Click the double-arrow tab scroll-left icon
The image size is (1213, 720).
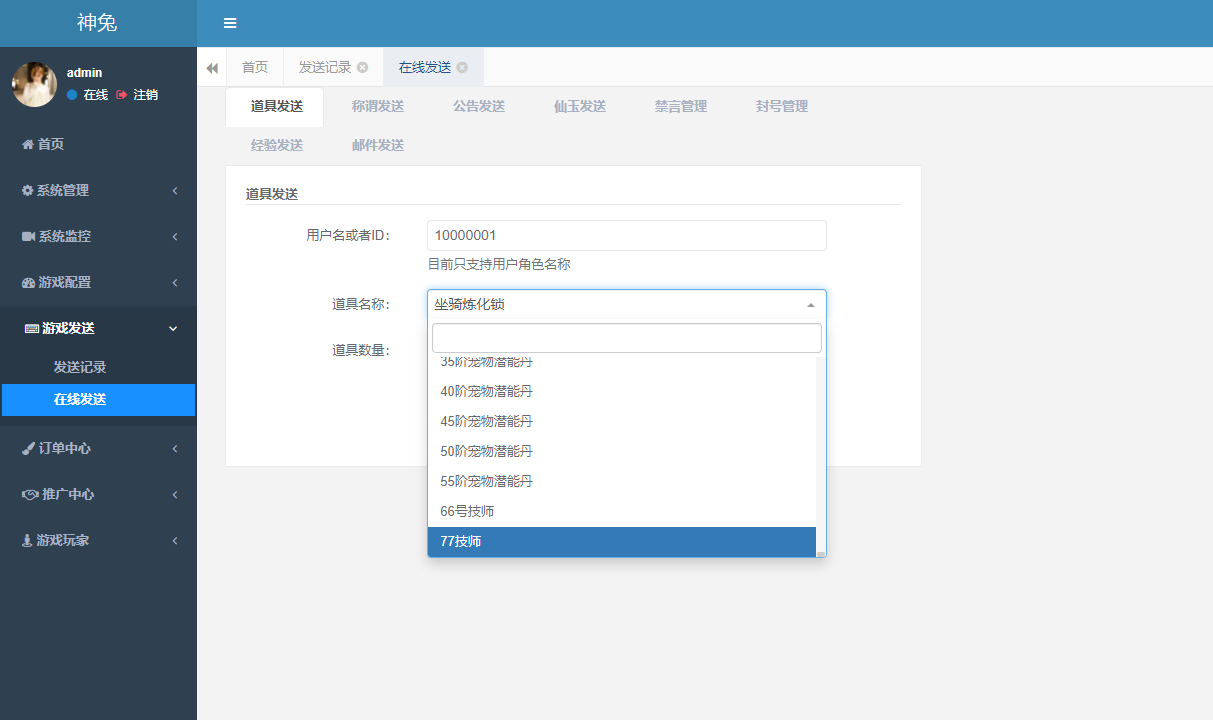pyautogui.click(x=212, y=68)
